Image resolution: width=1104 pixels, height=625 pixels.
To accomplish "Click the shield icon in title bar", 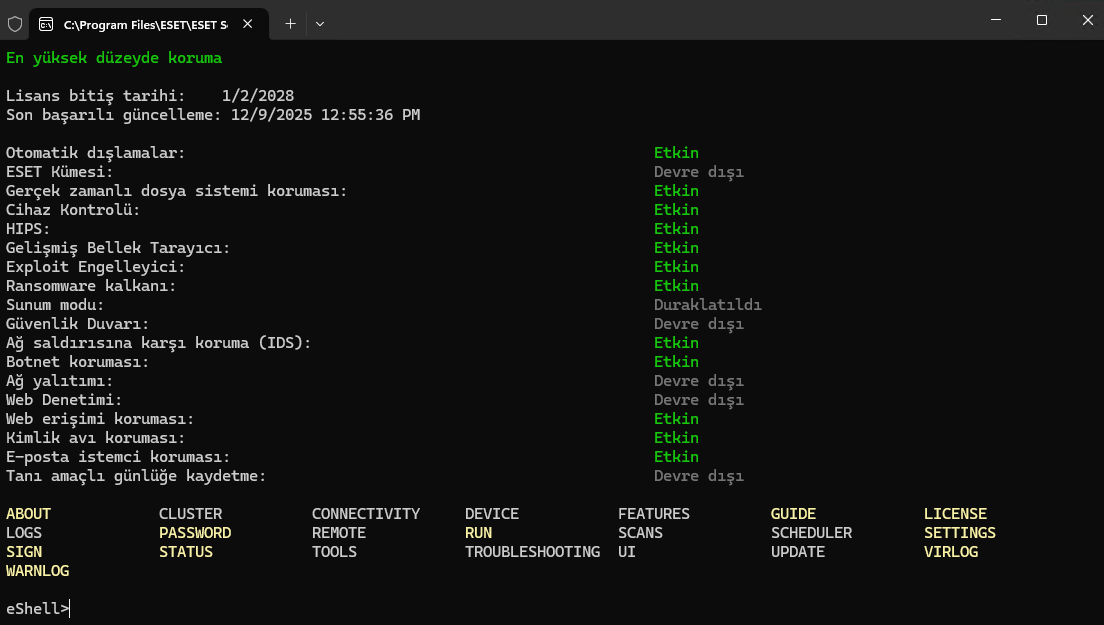I will tap(15, 23).
